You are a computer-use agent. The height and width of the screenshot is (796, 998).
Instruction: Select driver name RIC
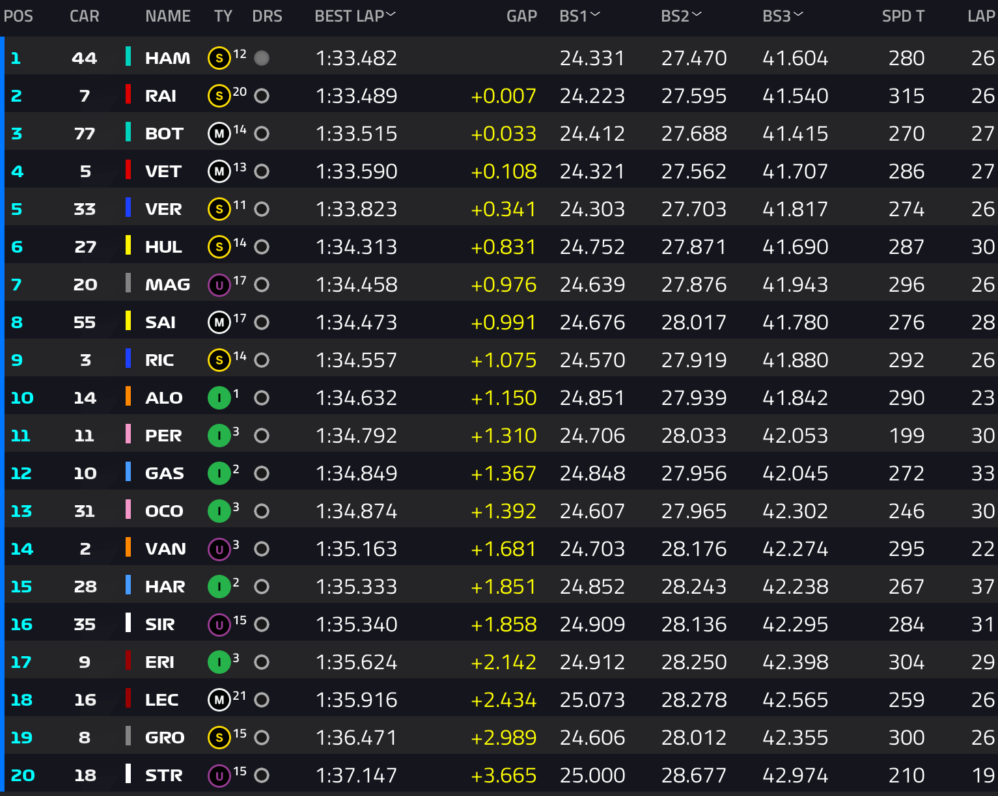pyautogui.click(x=159, y=361)
